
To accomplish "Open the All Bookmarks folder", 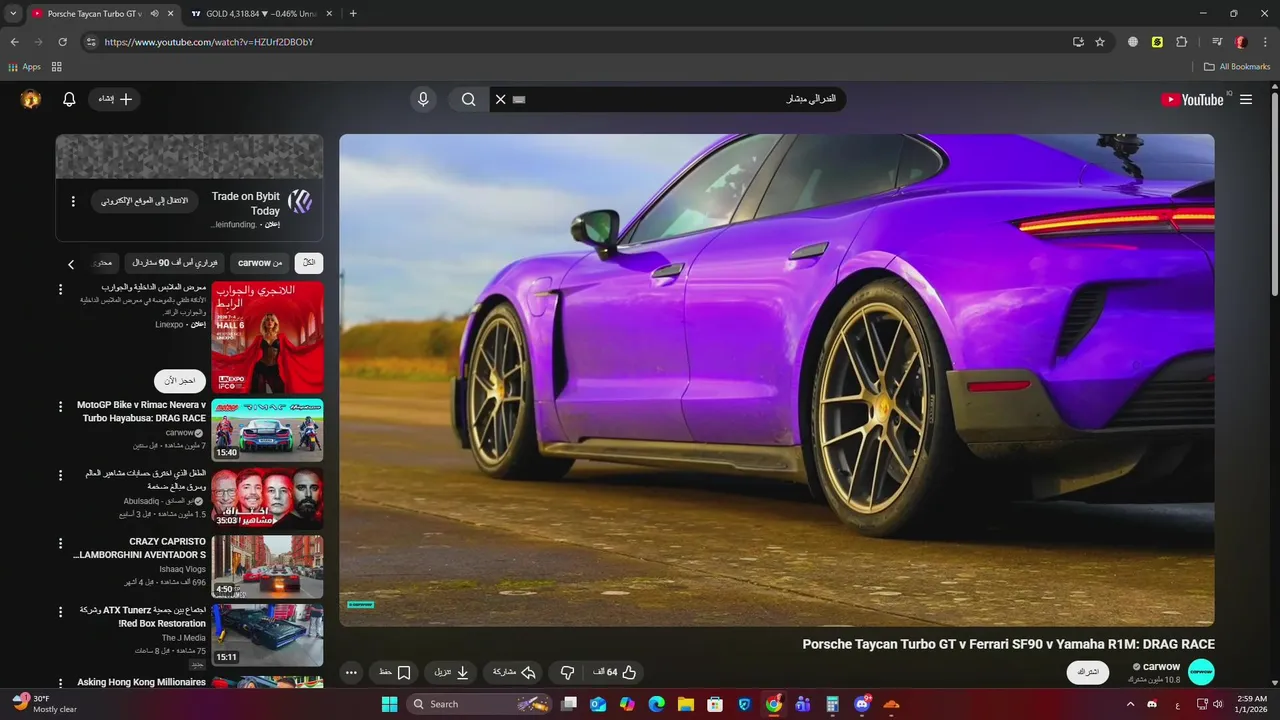I will pos(1236,67).
